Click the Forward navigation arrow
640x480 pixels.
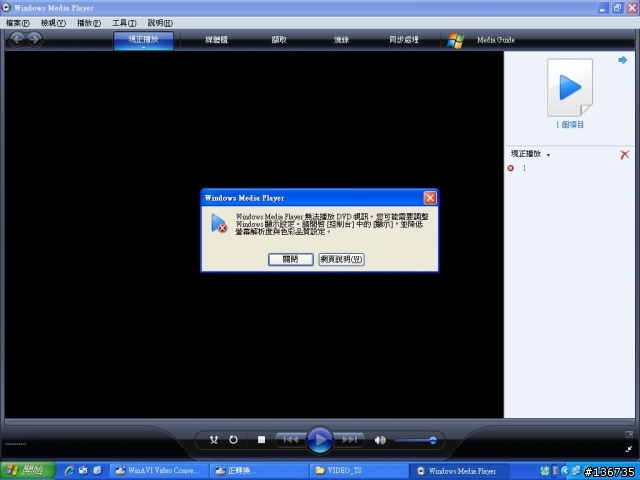click(35, 39)
